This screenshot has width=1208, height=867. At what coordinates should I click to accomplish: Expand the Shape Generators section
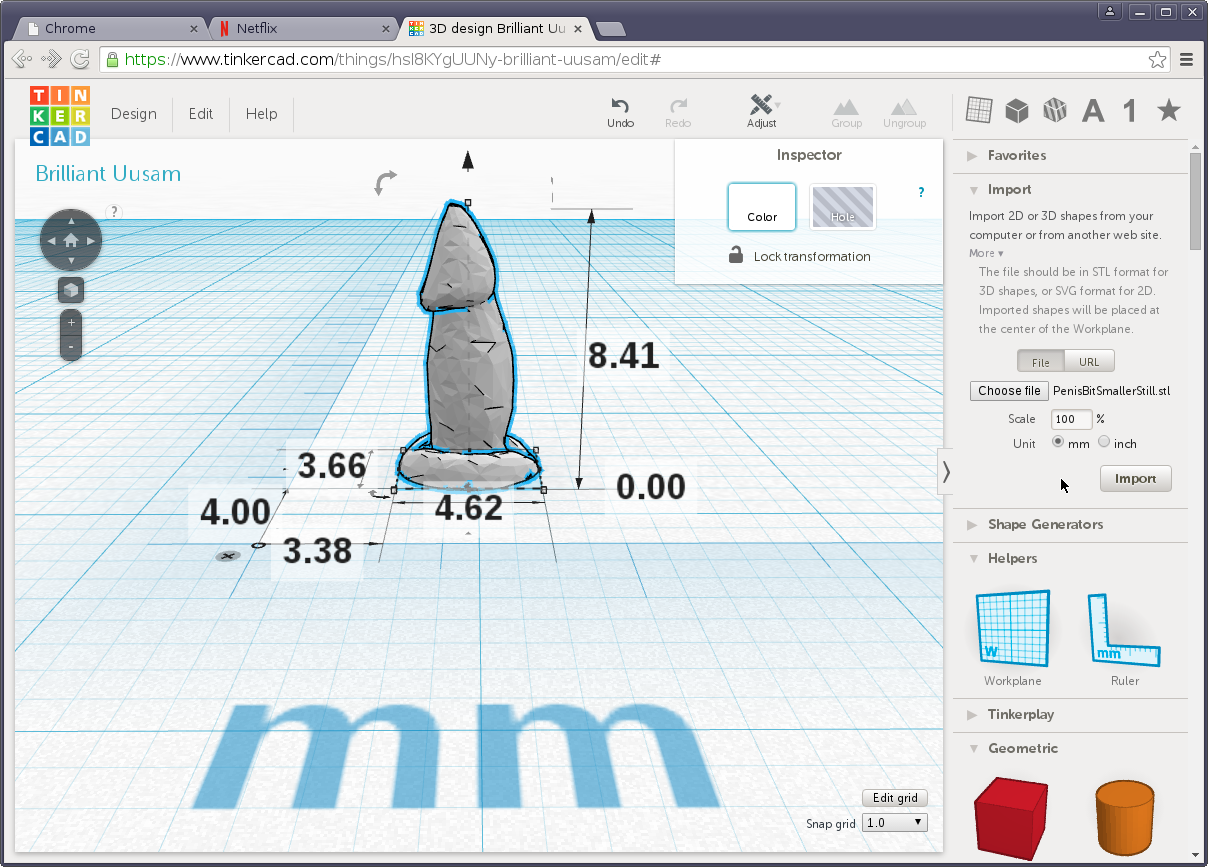tap(1045, 524)
